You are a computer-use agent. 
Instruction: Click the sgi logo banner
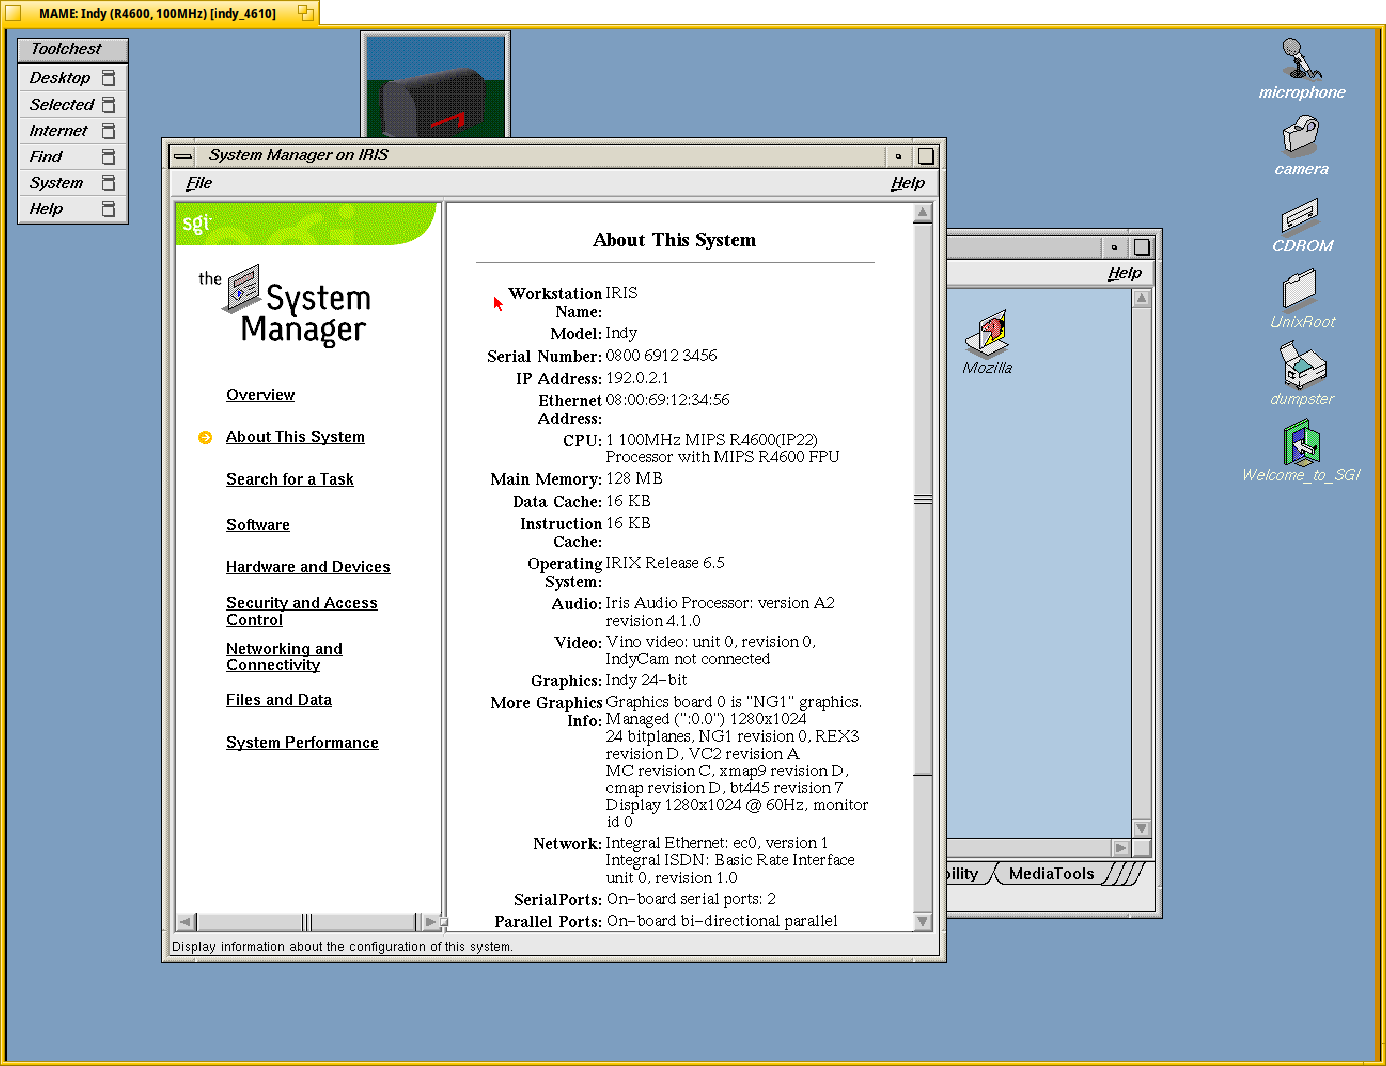click(306, 223)
